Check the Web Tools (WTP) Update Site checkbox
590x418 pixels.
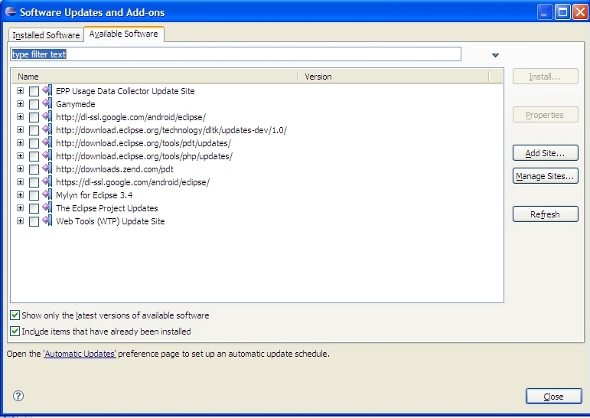[34, 221]
